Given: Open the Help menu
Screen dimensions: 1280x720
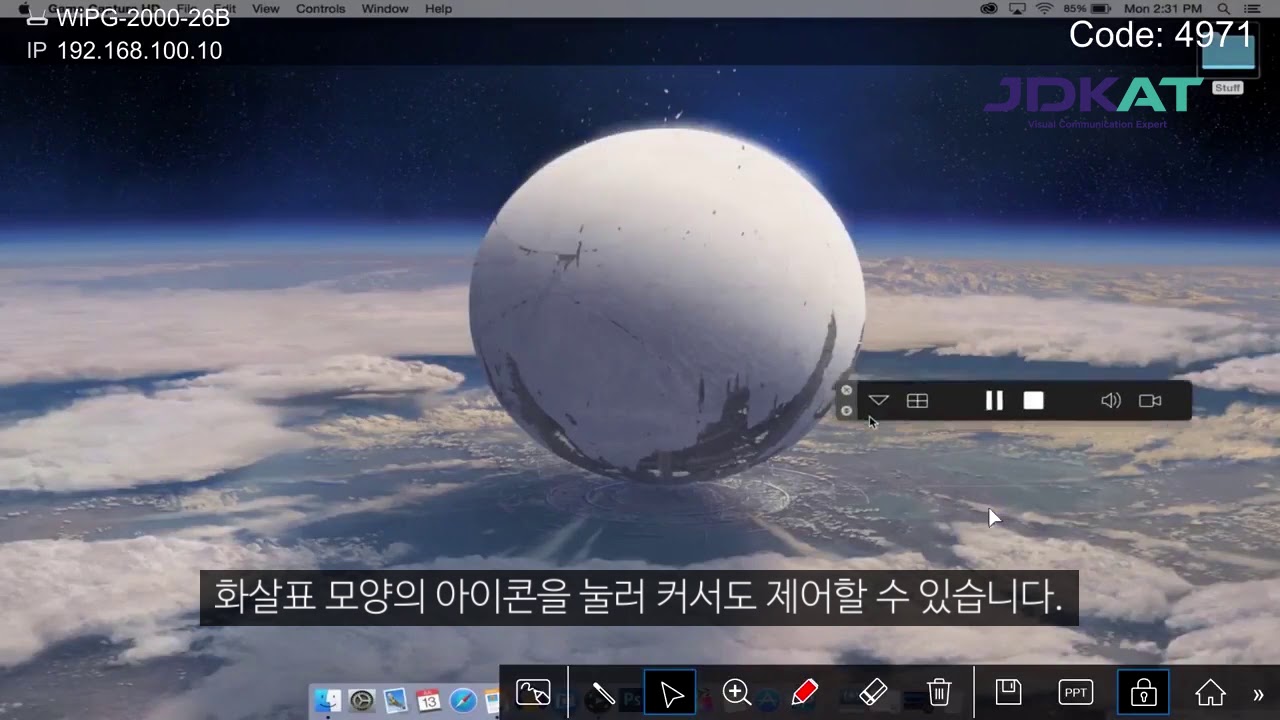Looking at the screenshot, I should [x=439, y=9].
